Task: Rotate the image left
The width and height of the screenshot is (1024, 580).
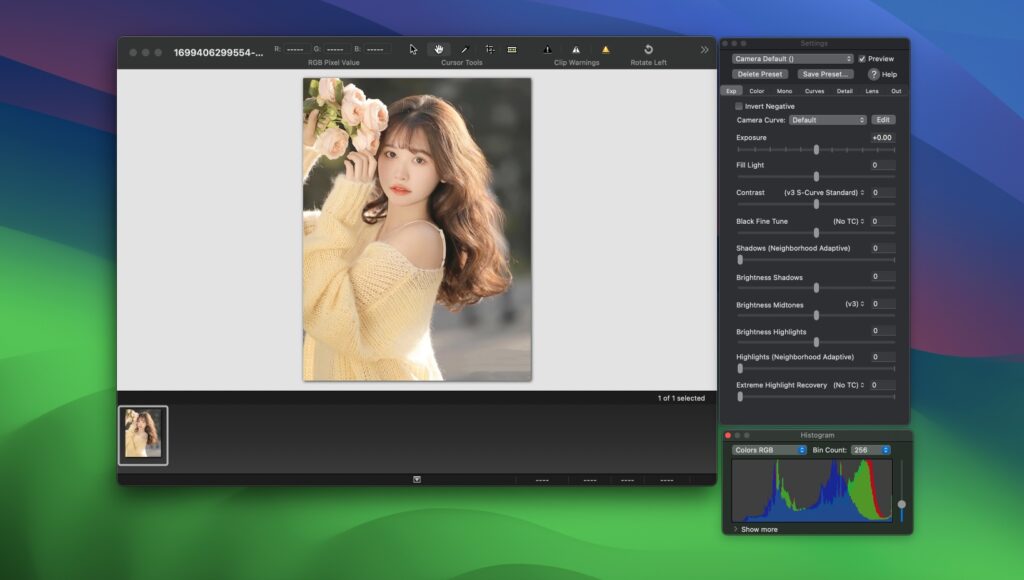Action: click(x=649, y=47)
